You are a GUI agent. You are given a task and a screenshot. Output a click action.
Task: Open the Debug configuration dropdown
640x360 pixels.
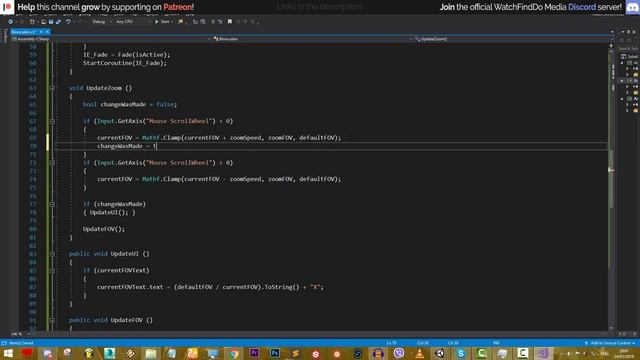click(x=101, y=22)
